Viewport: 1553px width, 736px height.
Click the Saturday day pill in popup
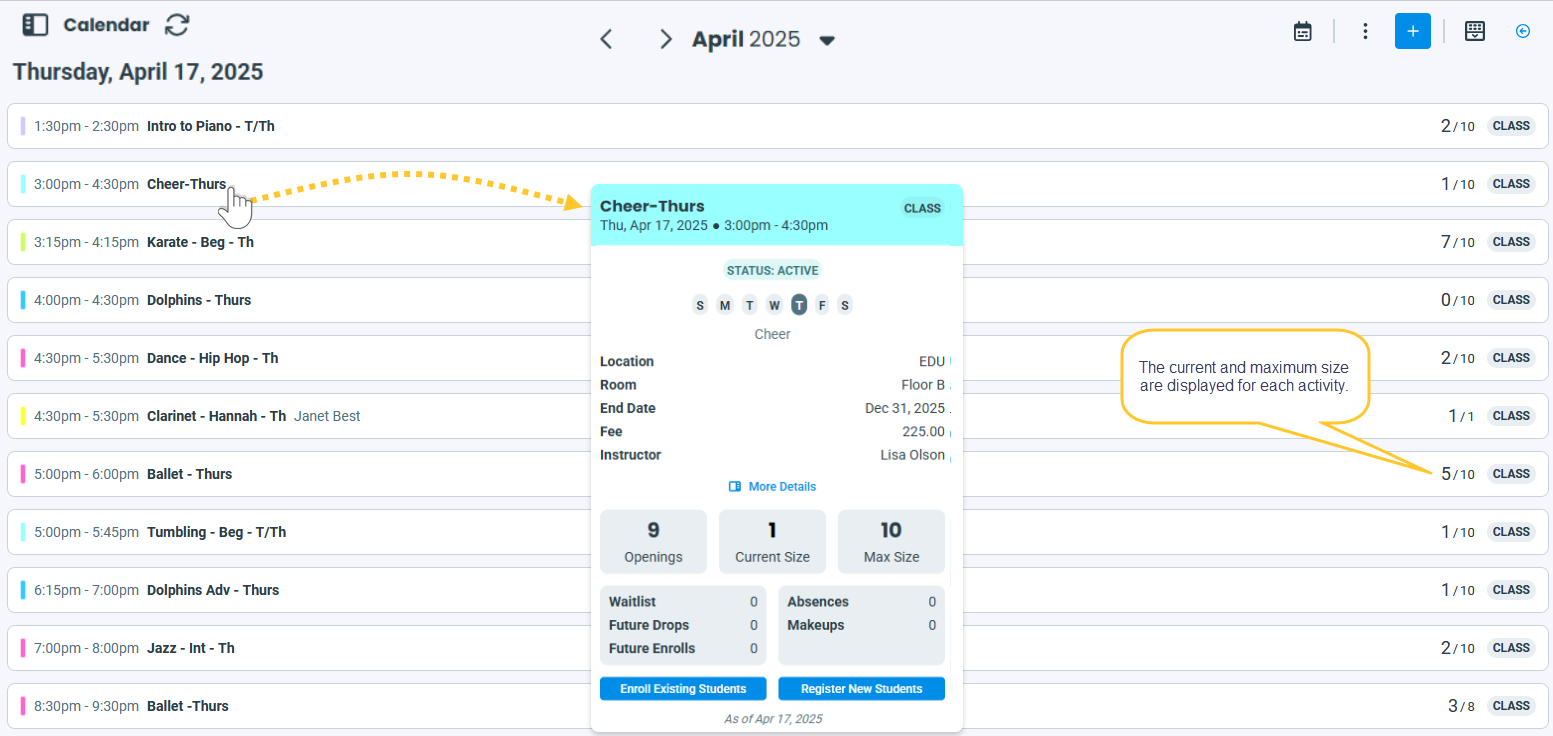point(845,305)
